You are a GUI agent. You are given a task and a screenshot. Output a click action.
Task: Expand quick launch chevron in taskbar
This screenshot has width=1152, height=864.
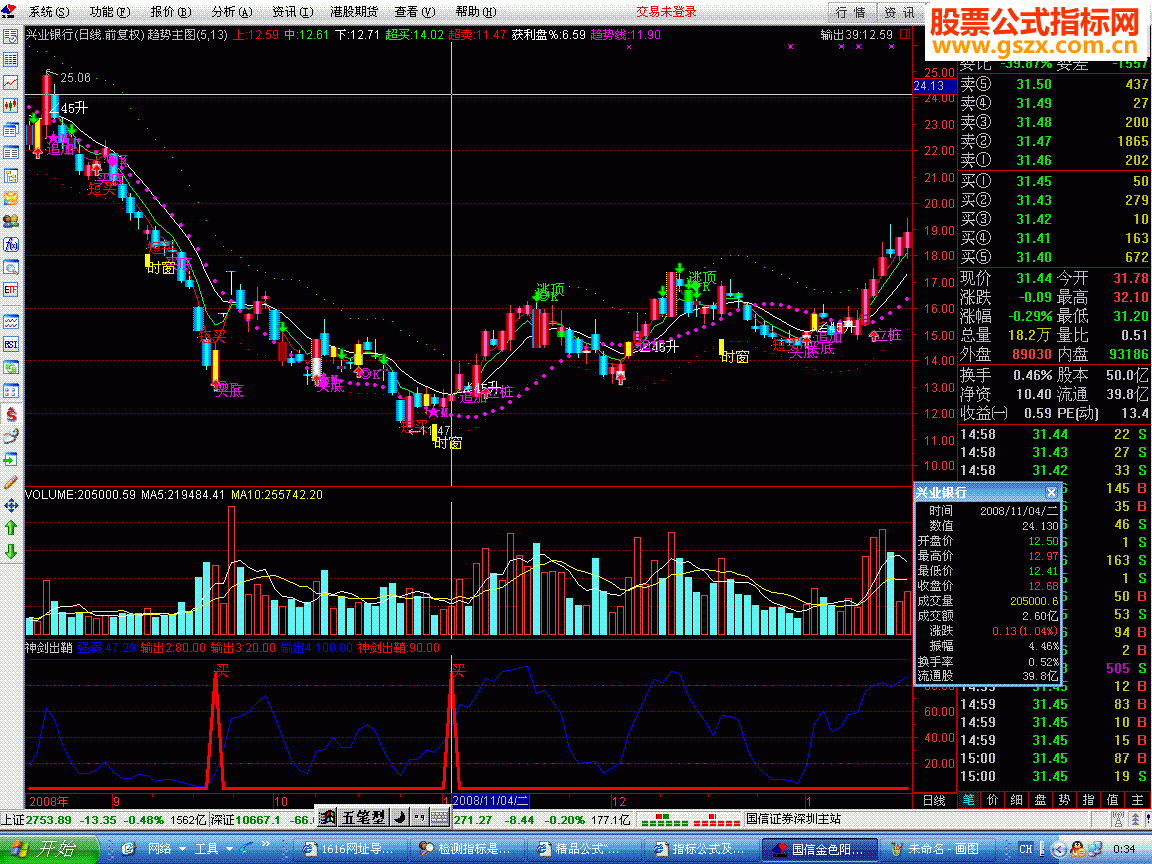266,845
